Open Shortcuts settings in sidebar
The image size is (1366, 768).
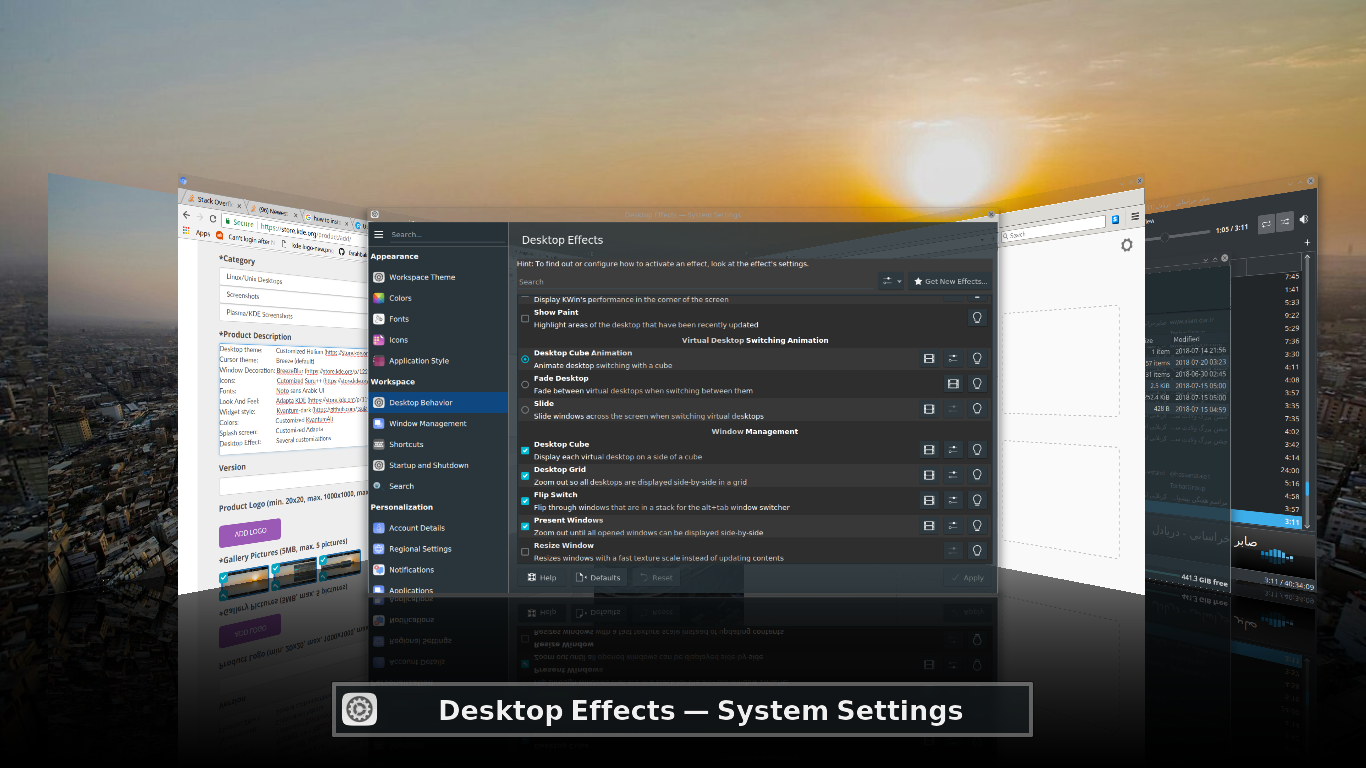pyautogui.click(x=438, y=444)
